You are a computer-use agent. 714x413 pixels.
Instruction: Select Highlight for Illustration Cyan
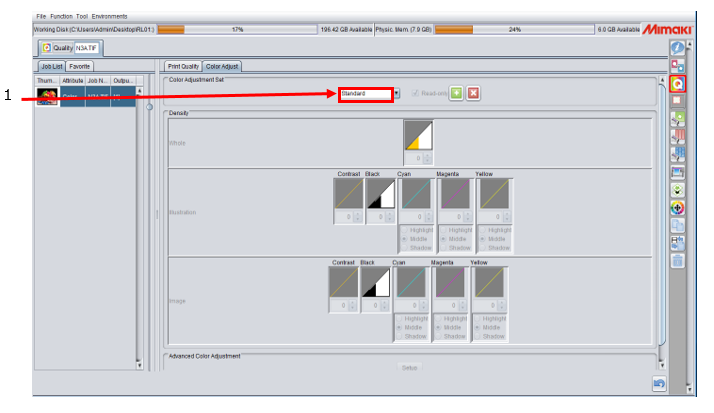[404, 230]
